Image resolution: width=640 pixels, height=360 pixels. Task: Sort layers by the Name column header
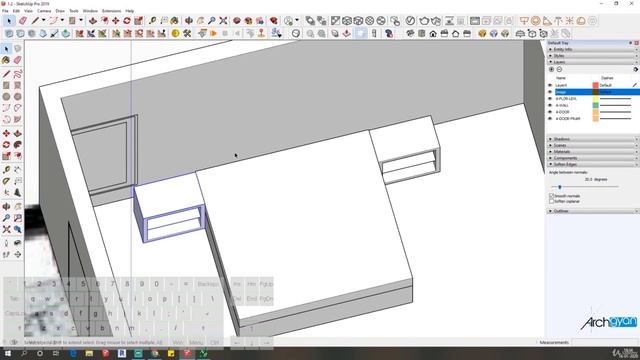click(561, 78)
